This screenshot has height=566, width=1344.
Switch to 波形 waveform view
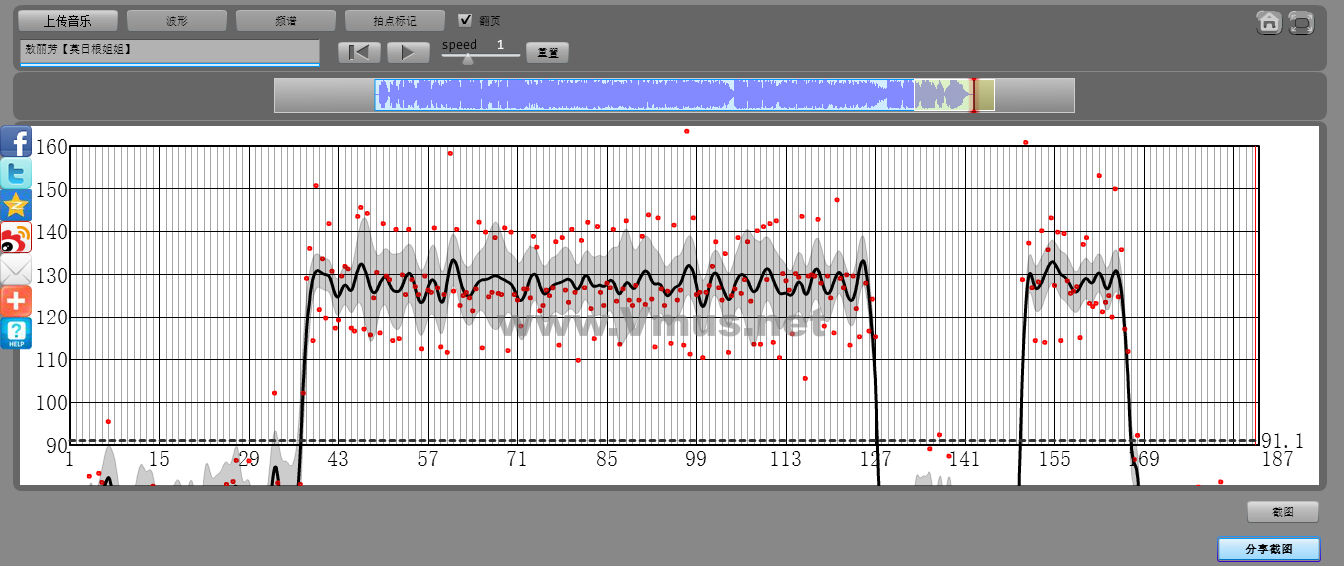[177, 21]
